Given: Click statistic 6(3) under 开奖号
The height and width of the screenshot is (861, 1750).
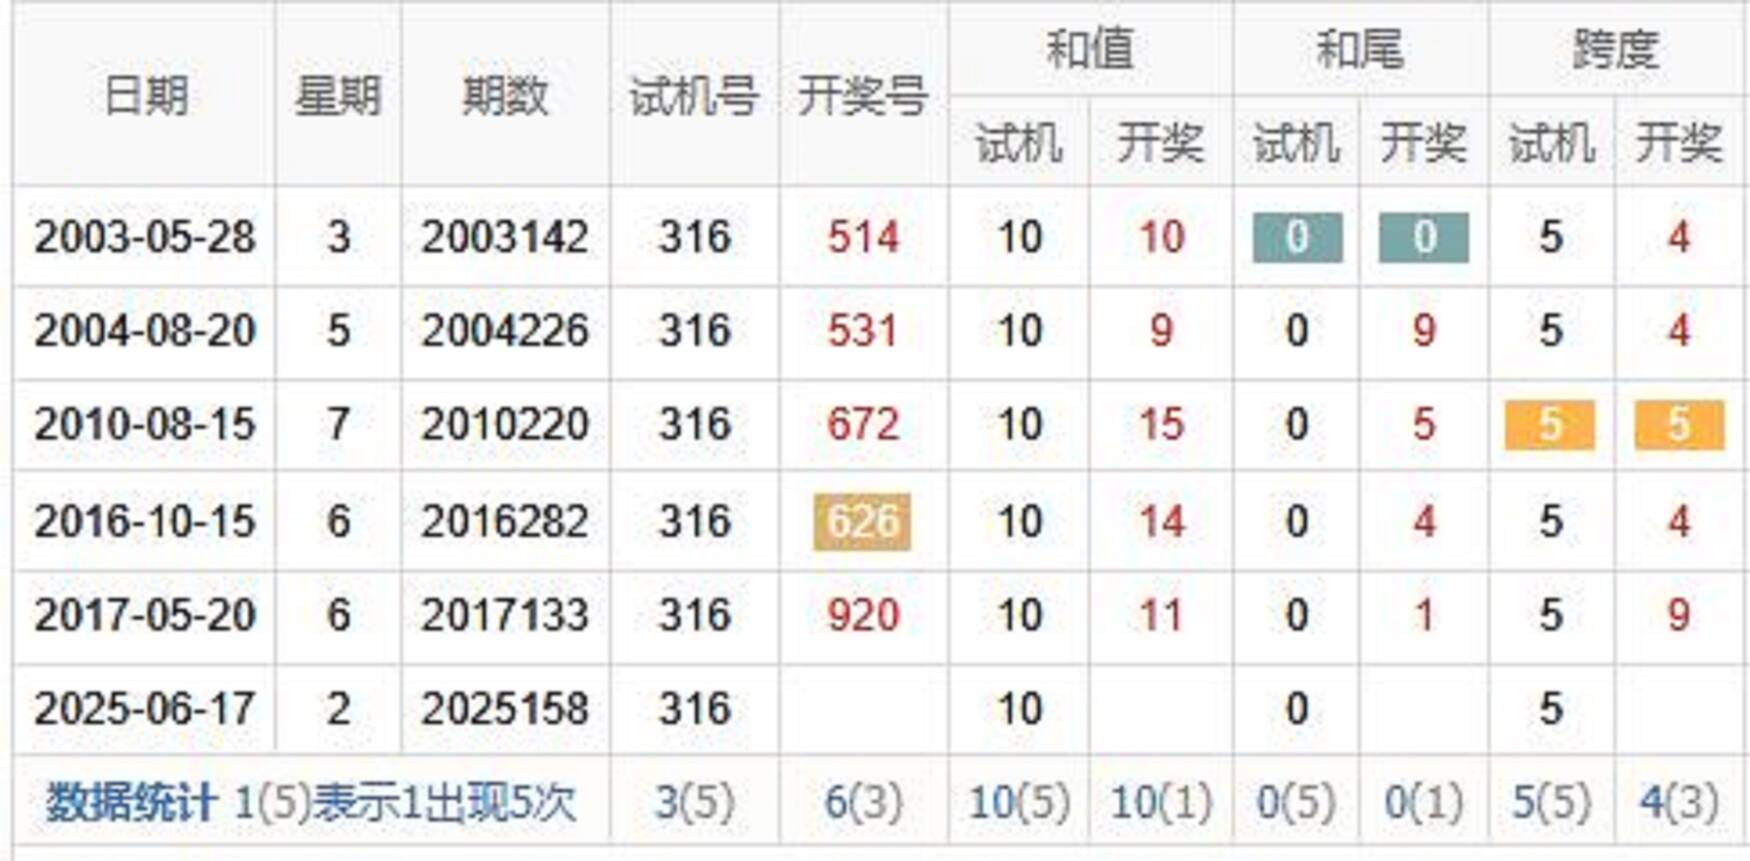Looking at the screenshot, I should tap(863, 803).
